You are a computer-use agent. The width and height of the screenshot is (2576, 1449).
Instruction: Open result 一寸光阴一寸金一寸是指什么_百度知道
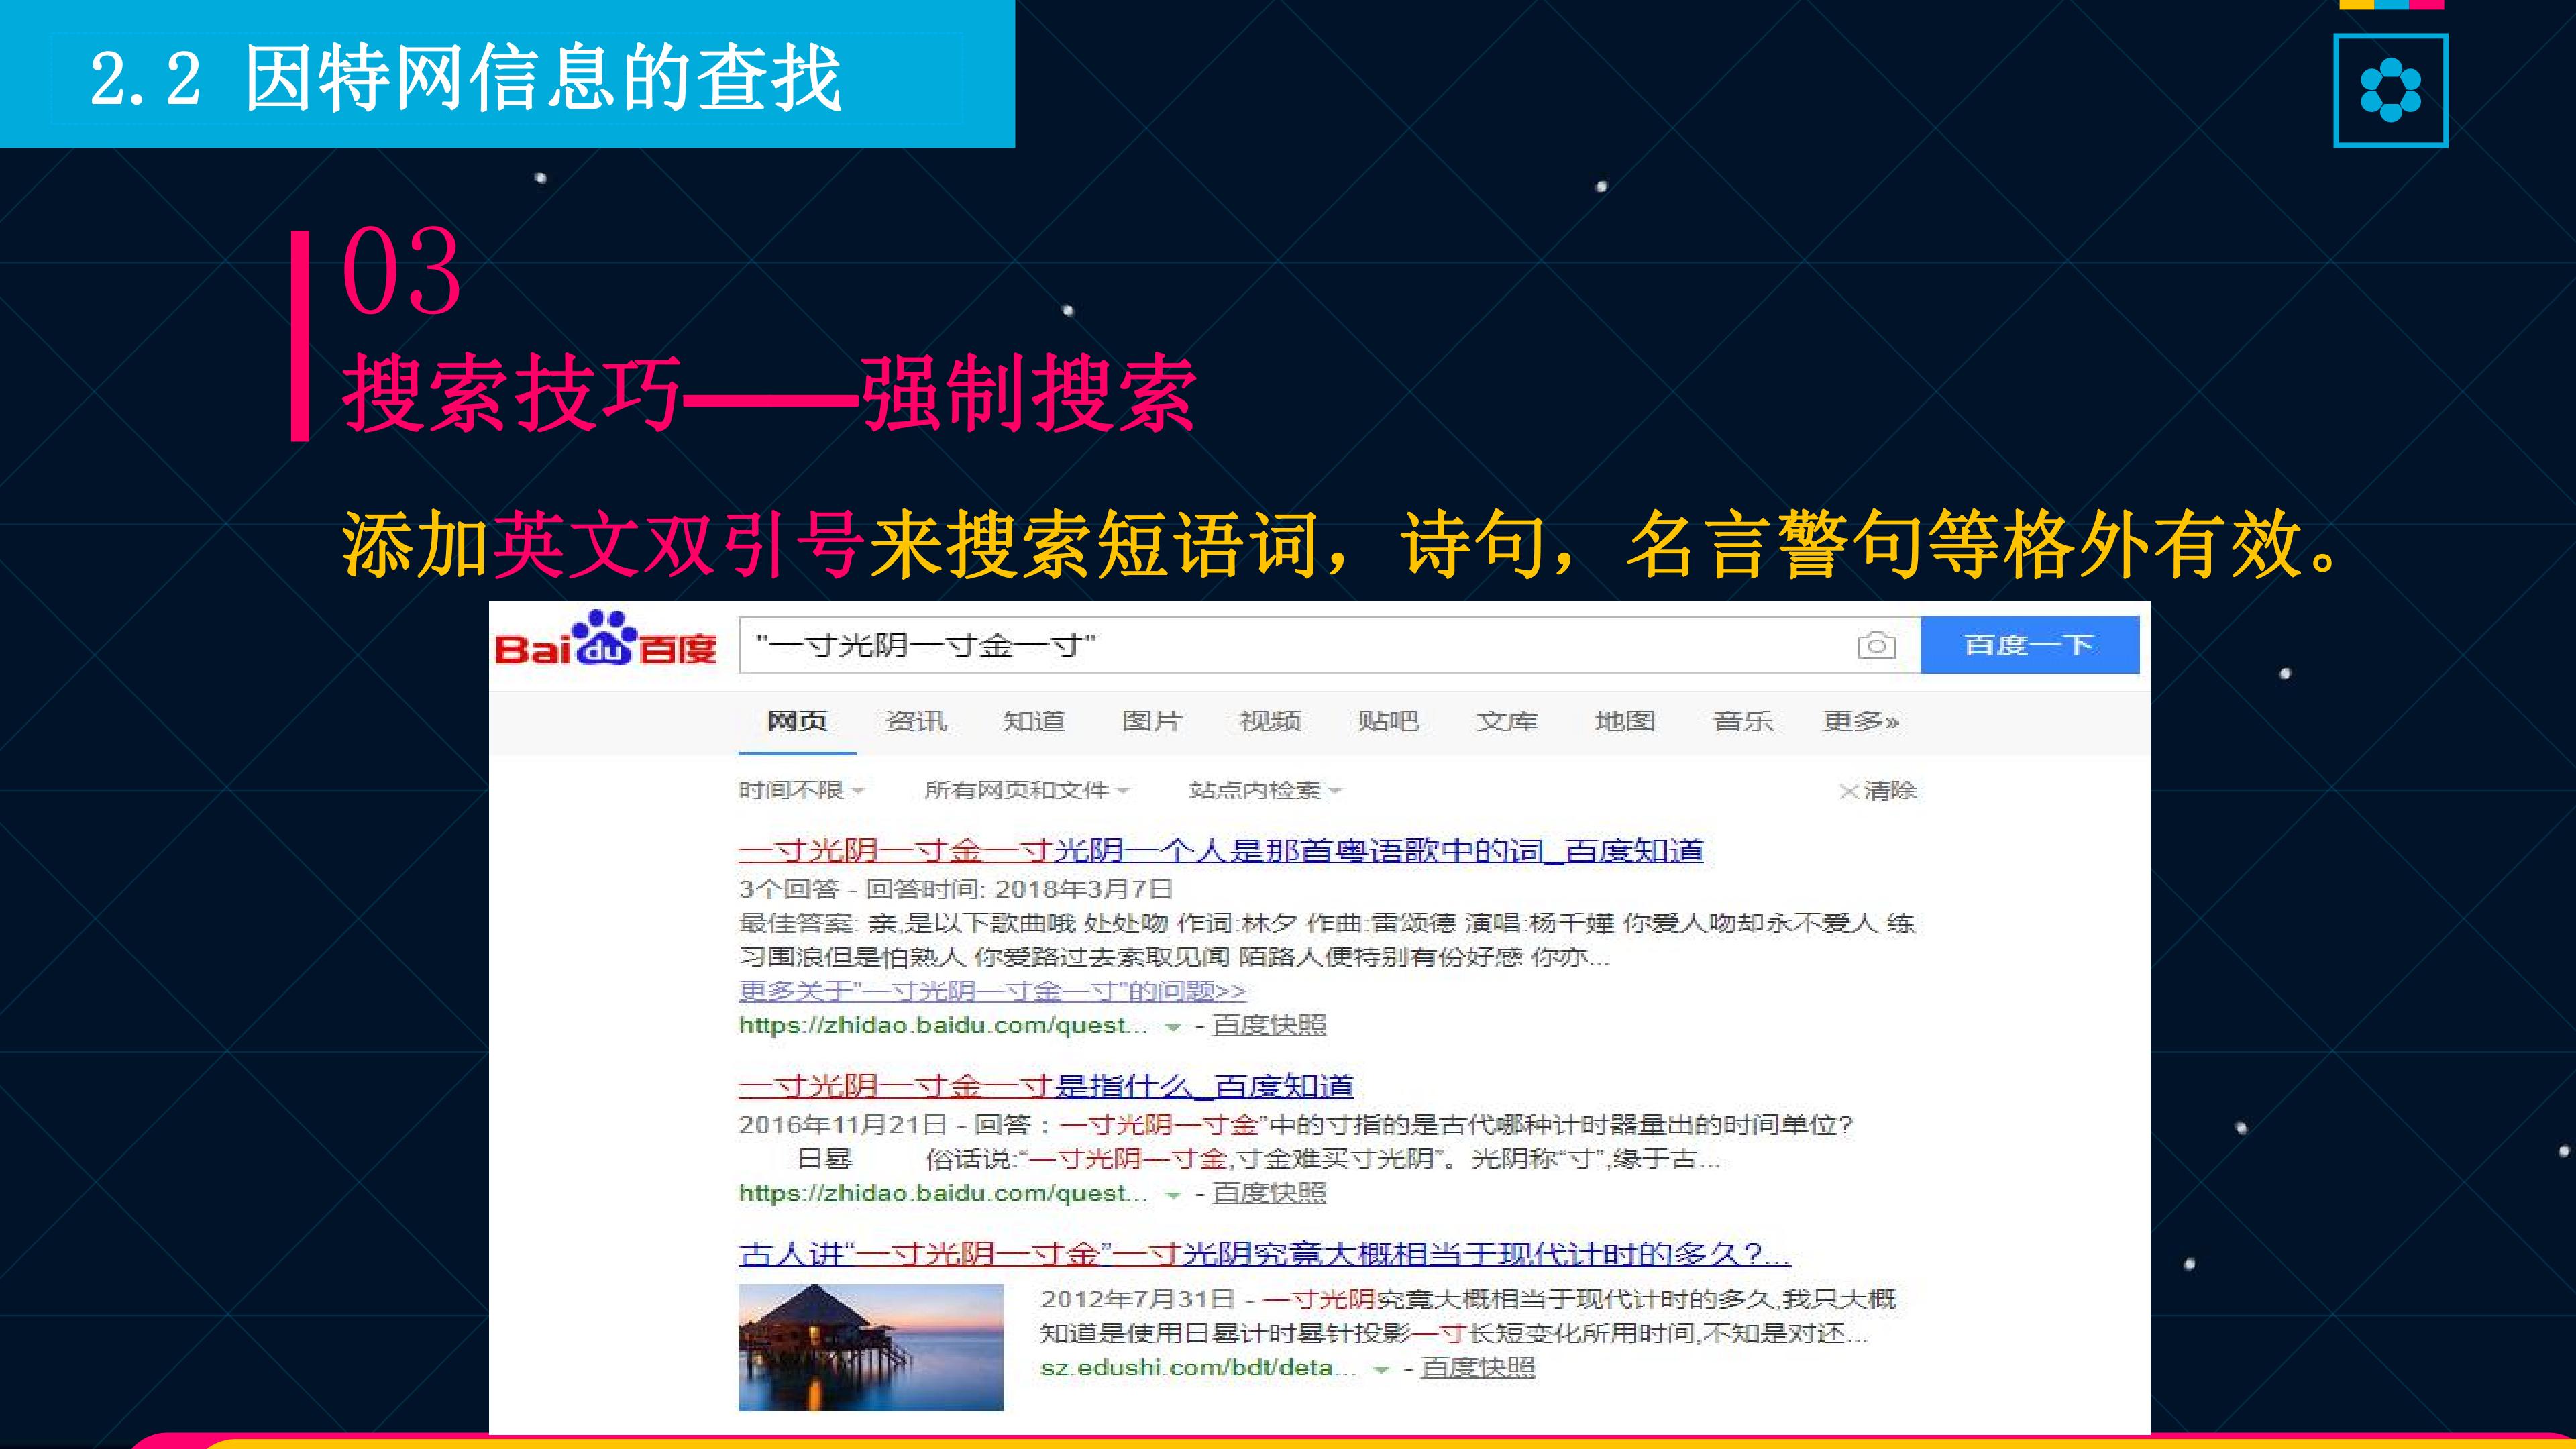pyautogui.click(x=1045, y=1086)
